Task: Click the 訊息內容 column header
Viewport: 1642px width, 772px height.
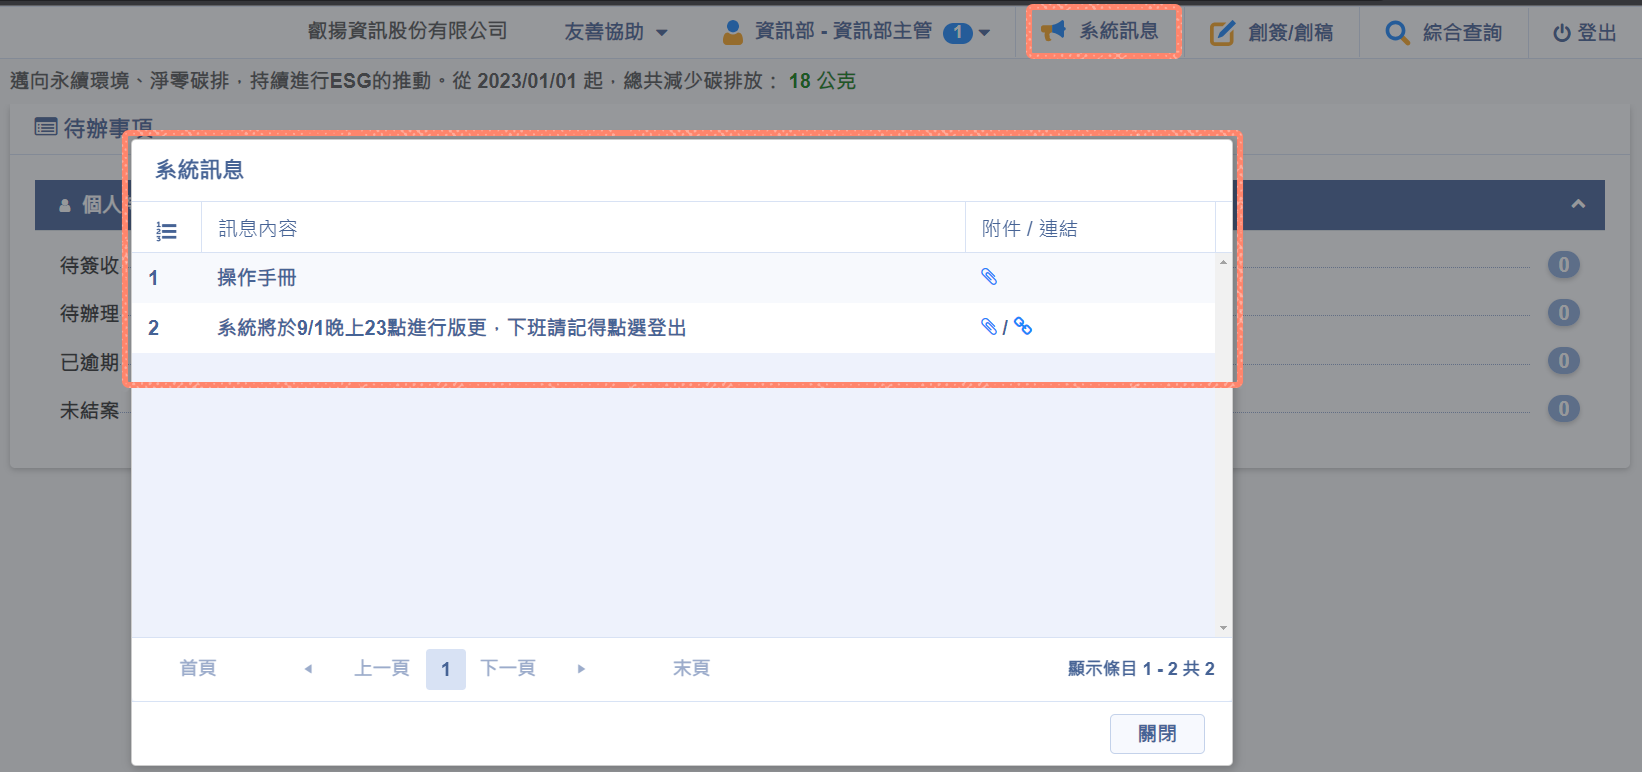Action: coord(258,229)
